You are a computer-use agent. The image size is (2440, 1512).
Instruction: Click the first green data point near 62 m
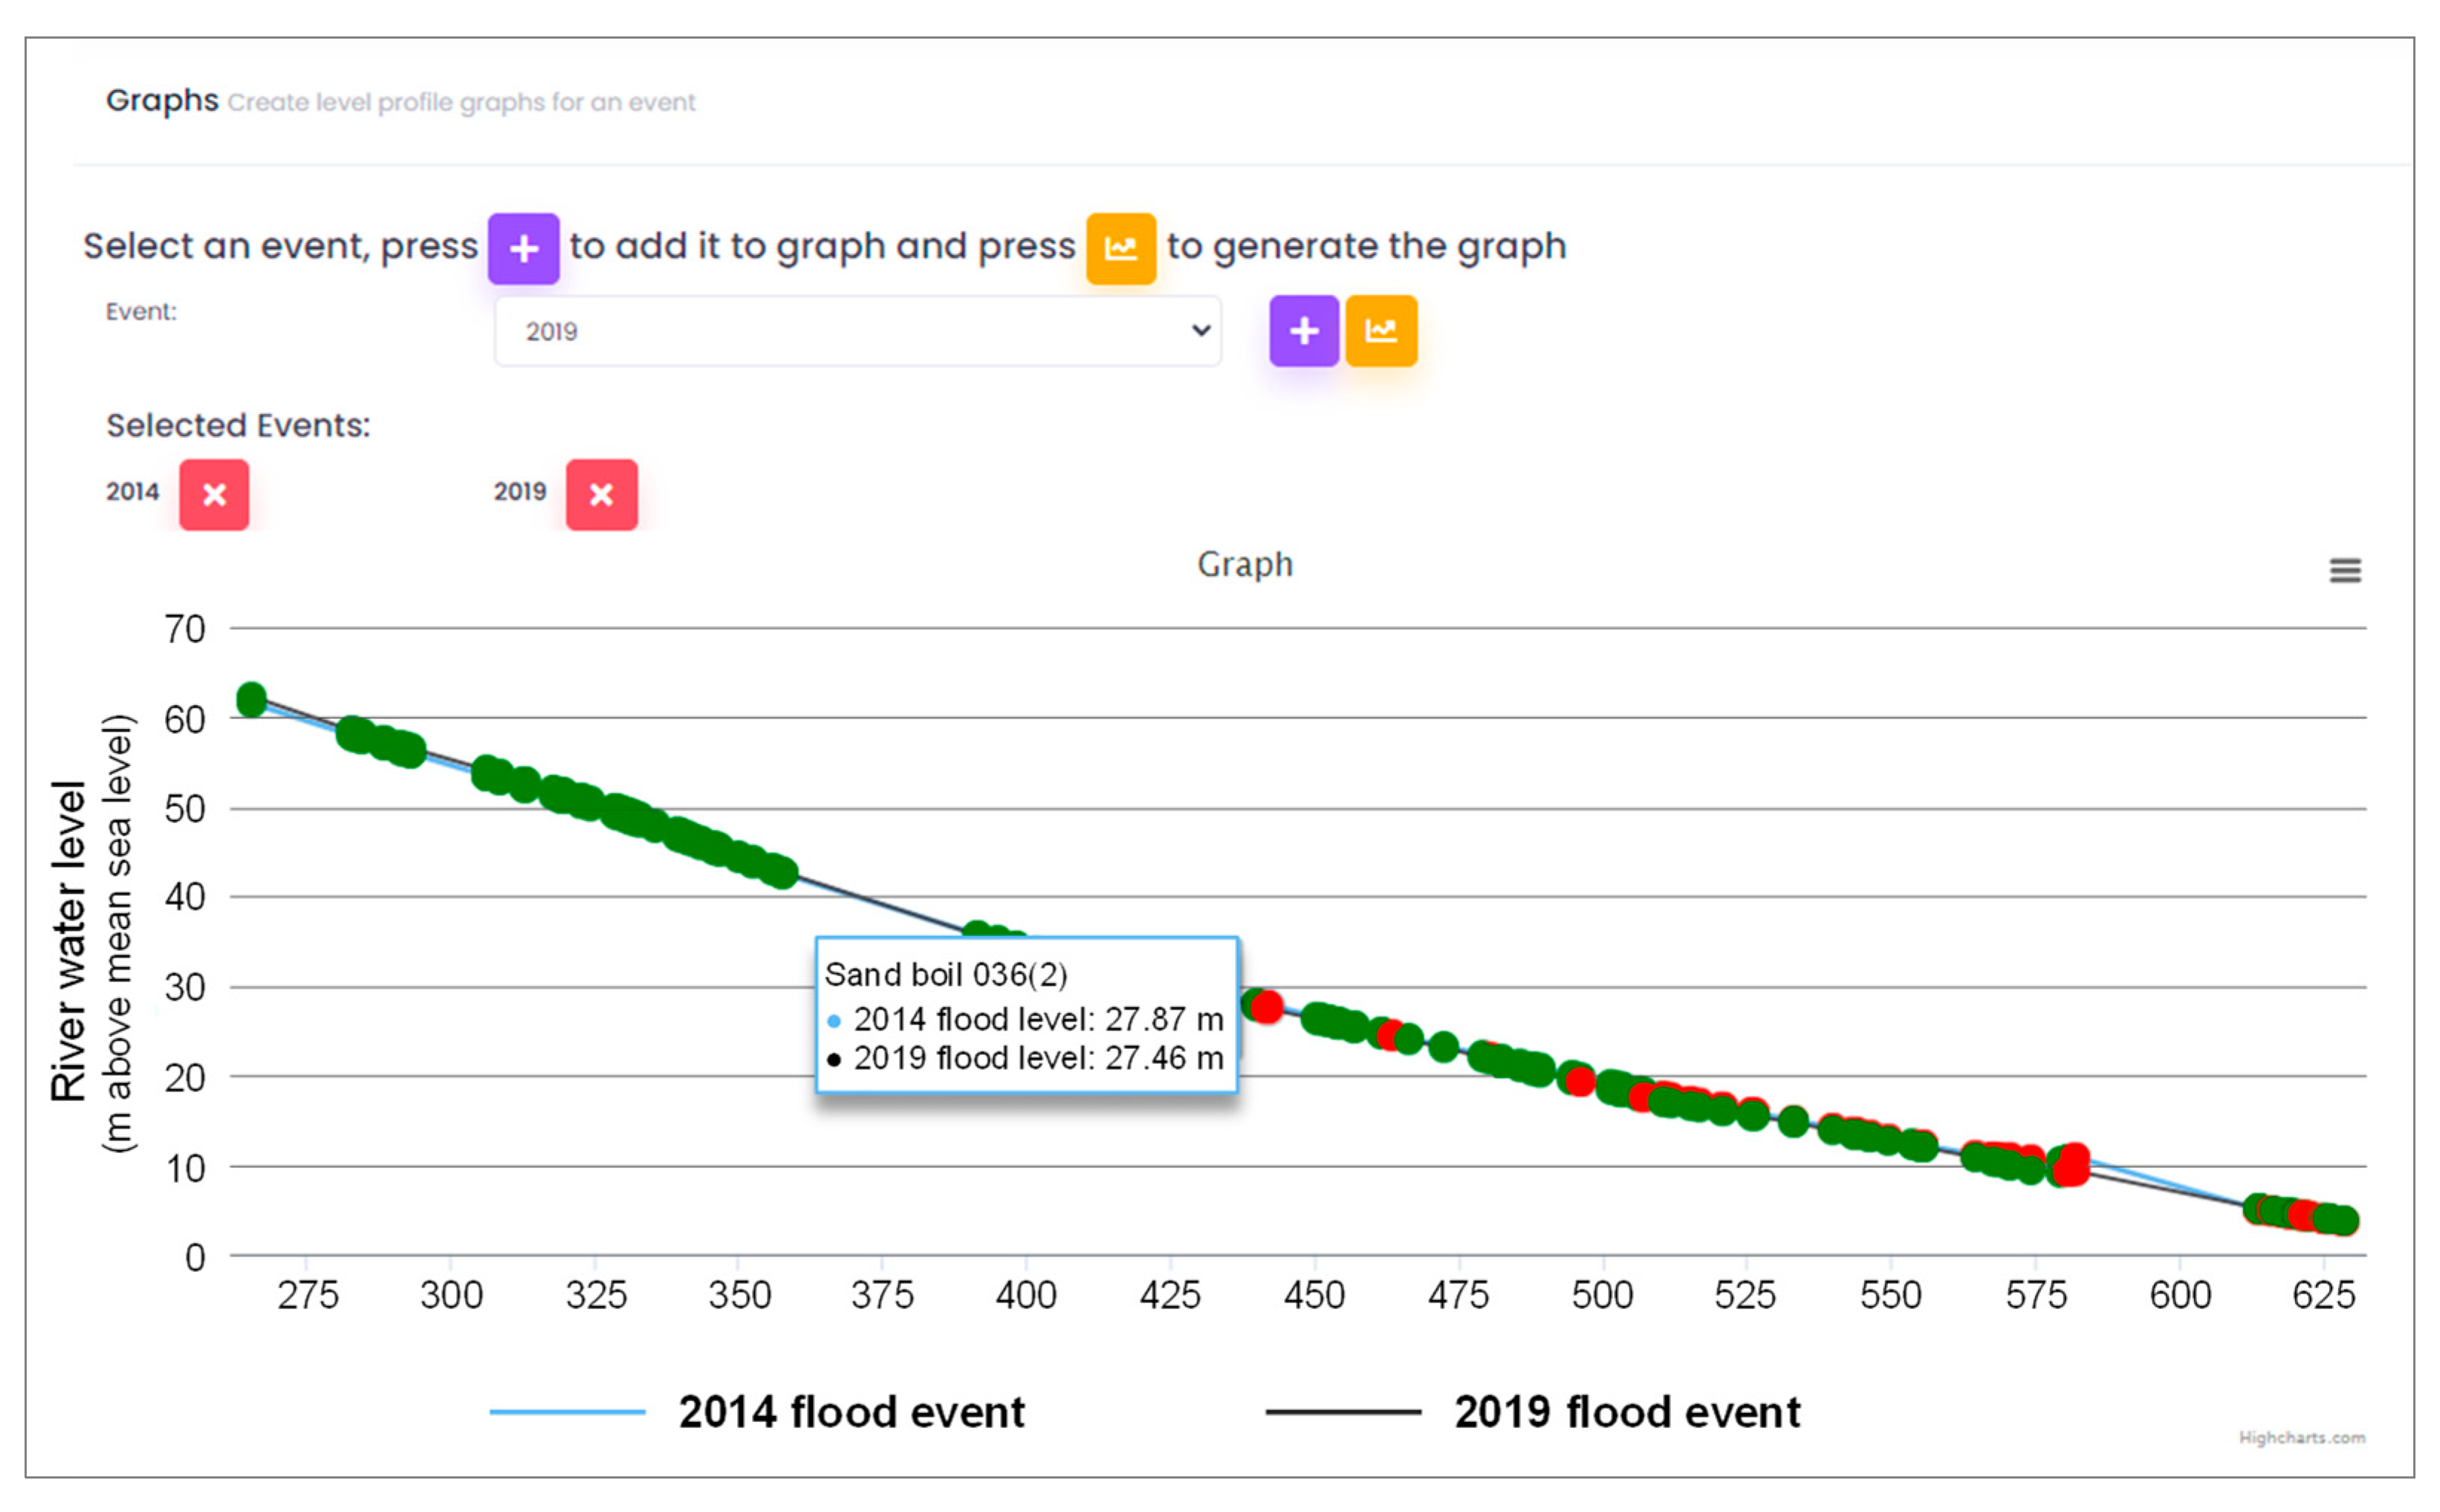point(251,699)
